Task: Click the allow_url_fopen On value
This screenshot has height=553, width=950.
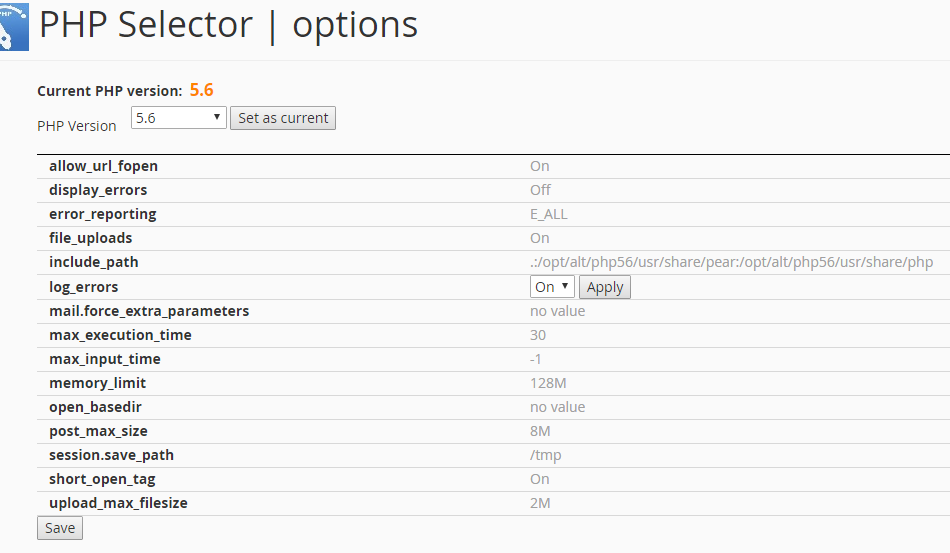Action: point(540,166)
